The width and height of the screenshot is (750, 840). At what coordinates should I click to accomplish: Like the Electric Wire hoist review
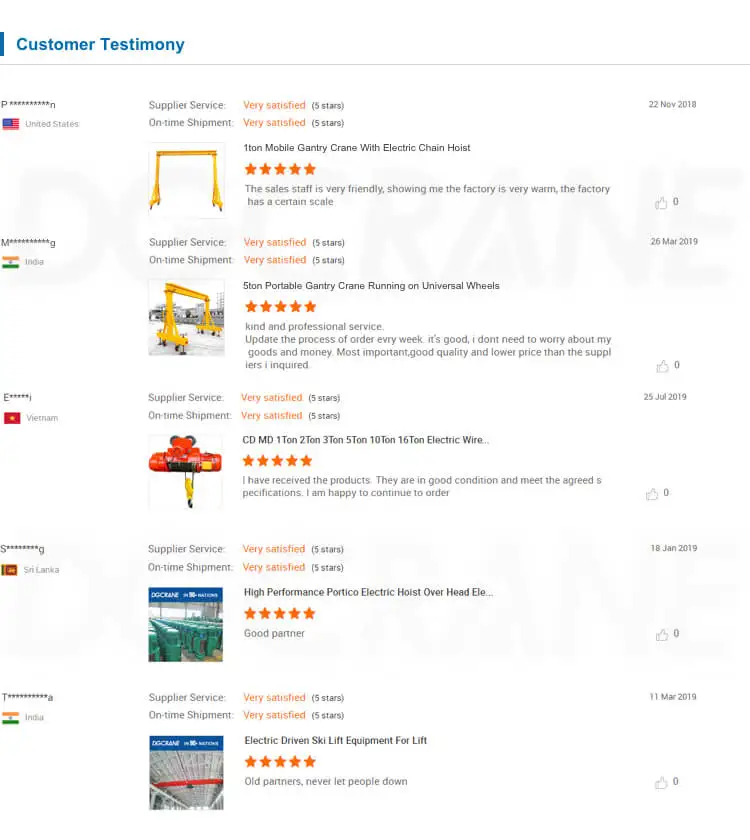click(652, 494)
